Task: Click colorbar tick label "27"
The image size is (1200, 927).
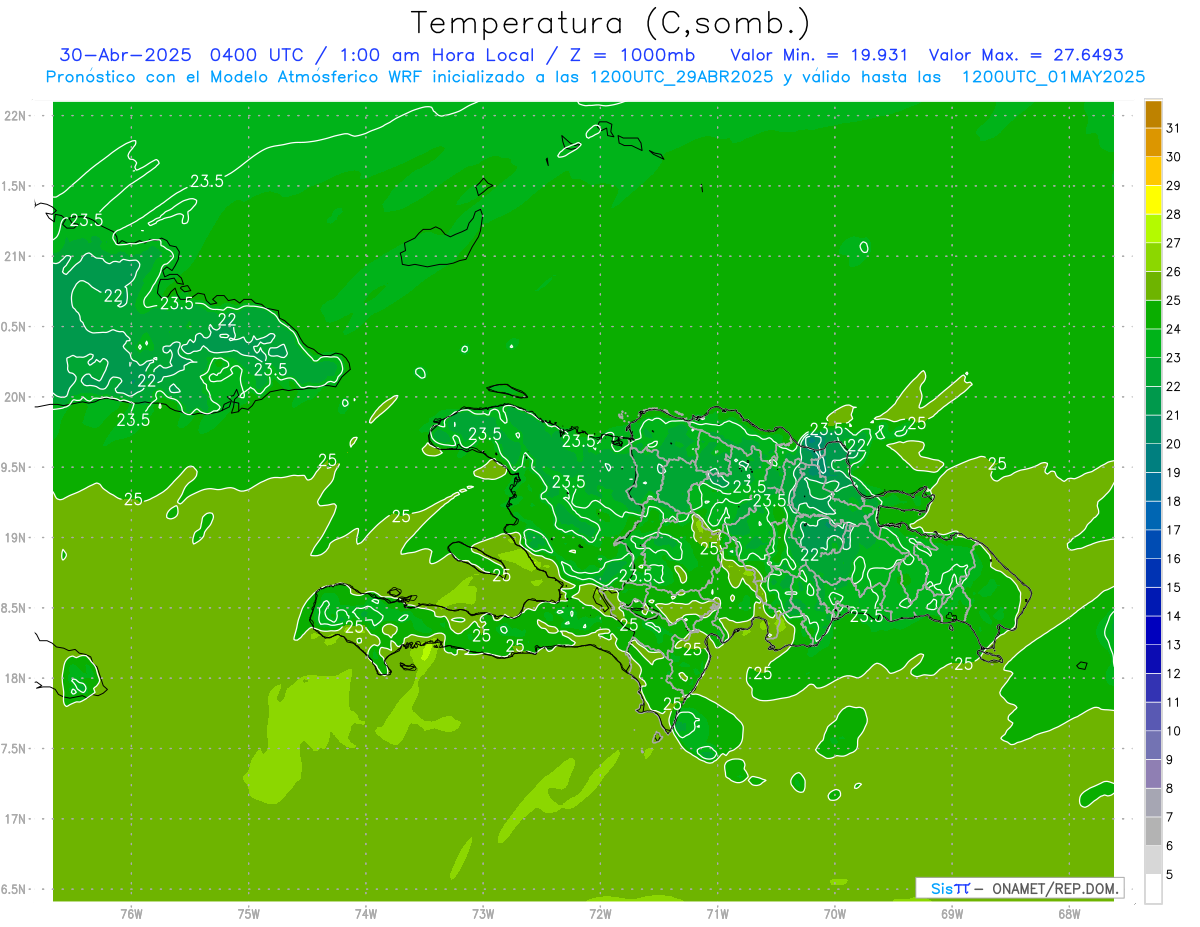Action: 1174,243
